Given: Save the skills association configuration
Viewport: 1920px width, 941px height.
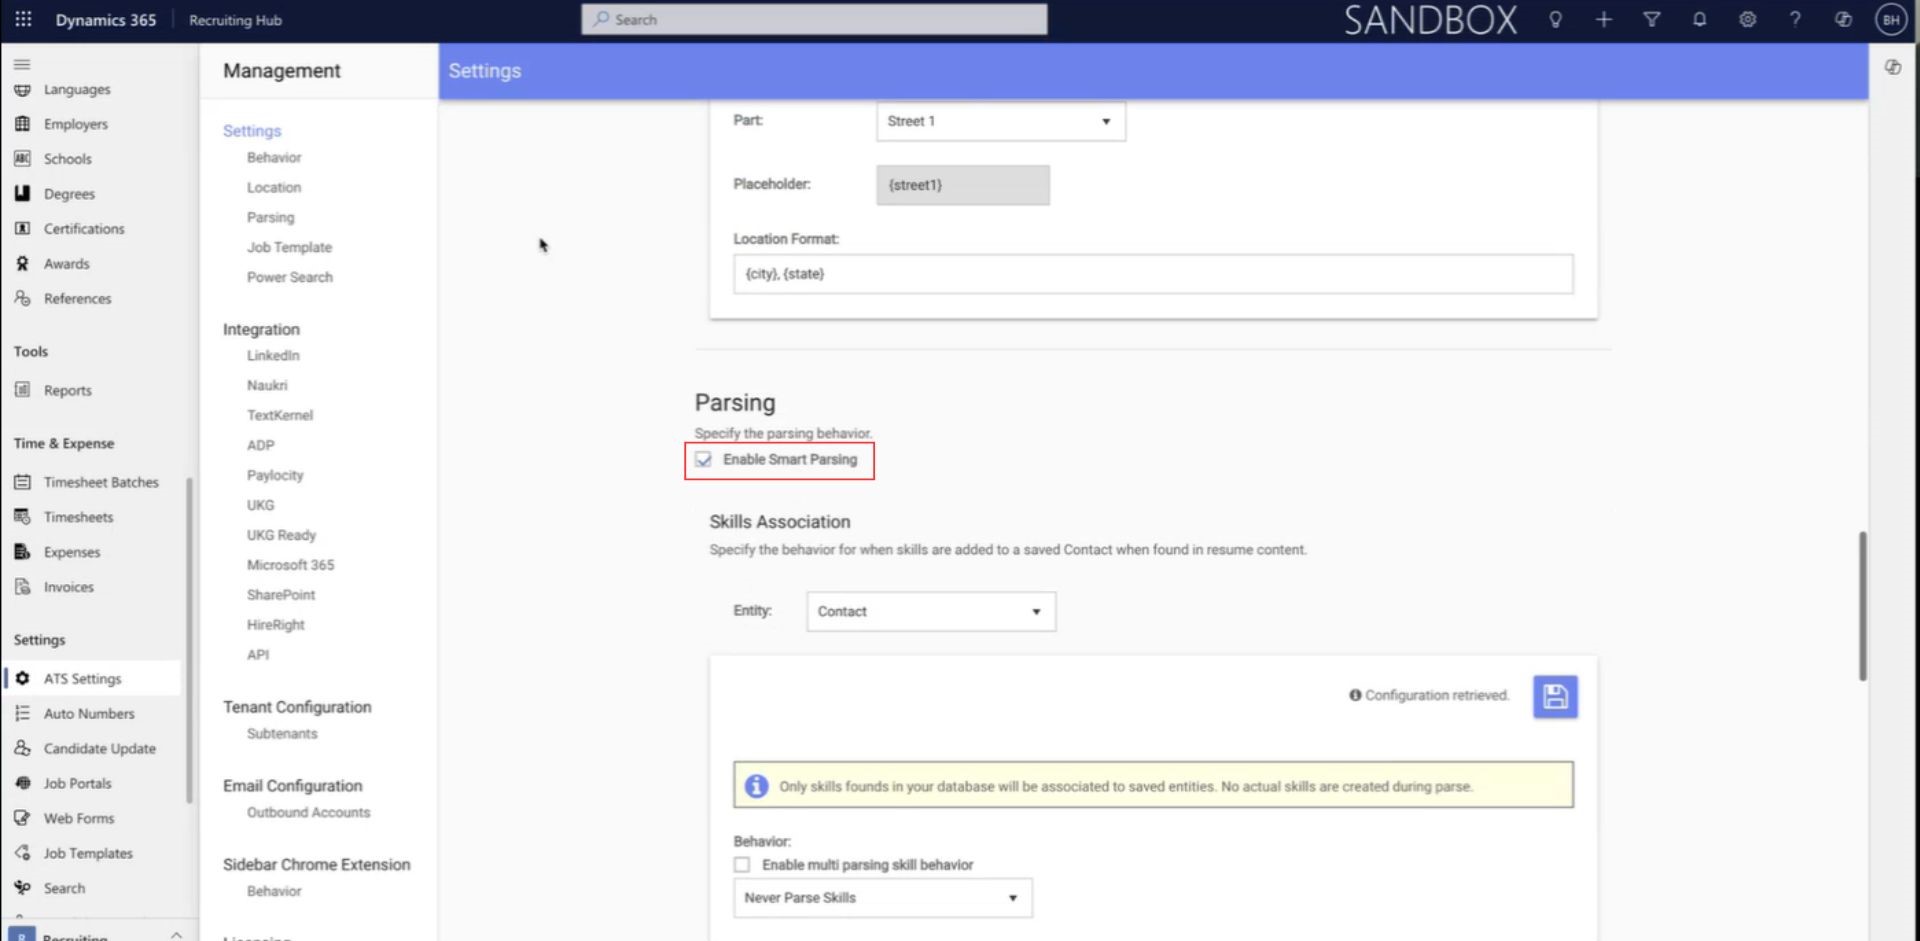Looking at the screenshot, I should coord(1555,697).
